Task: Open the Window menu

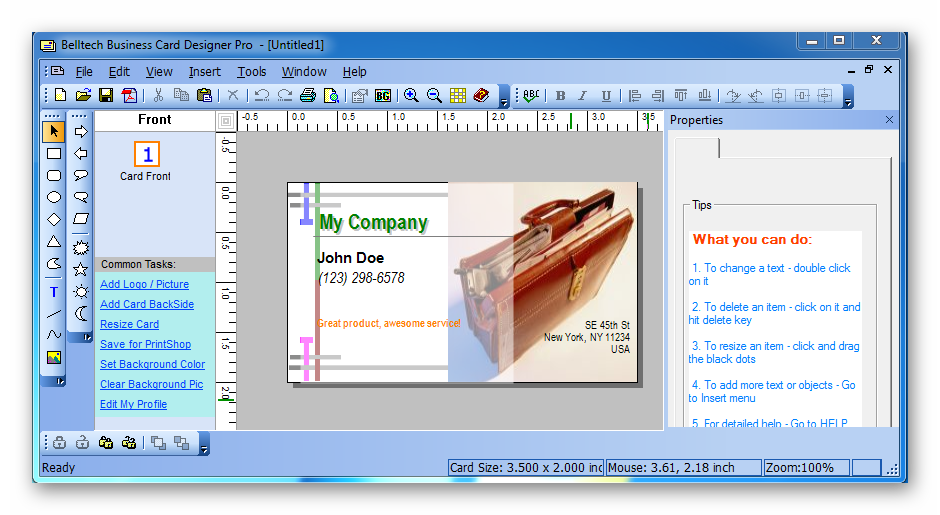Action: (x=304, y=72)
